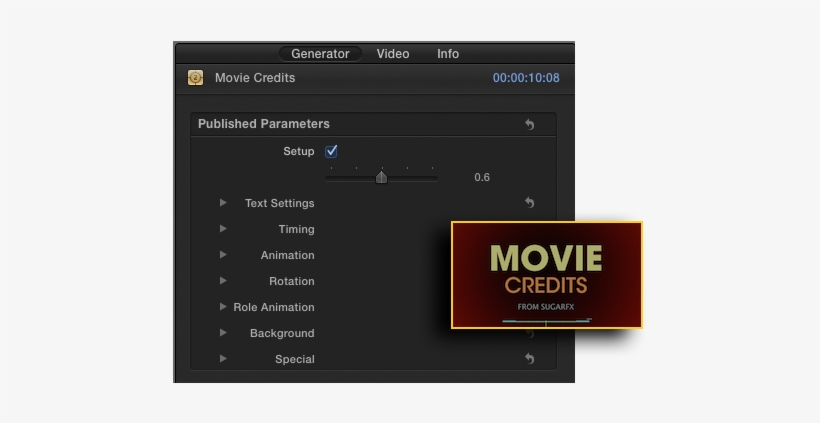Expand the Background group
The image size is (820, 423).
tap(223, 333)
